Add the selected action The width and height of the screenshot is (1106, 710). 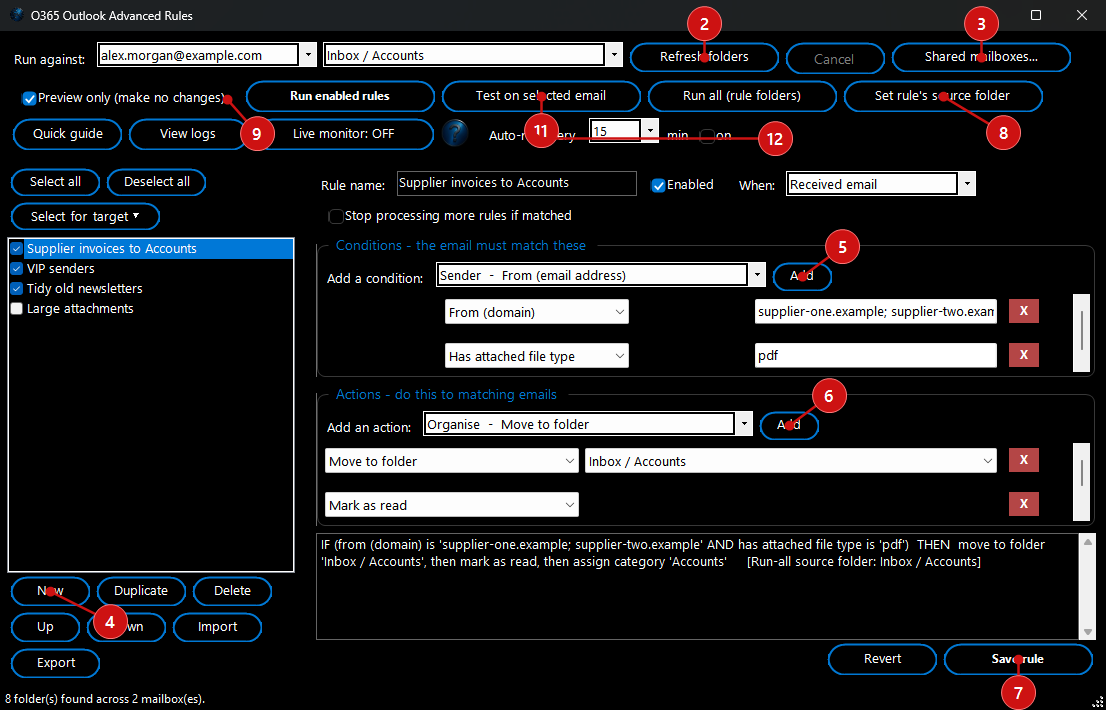click(x=789, y=425)
